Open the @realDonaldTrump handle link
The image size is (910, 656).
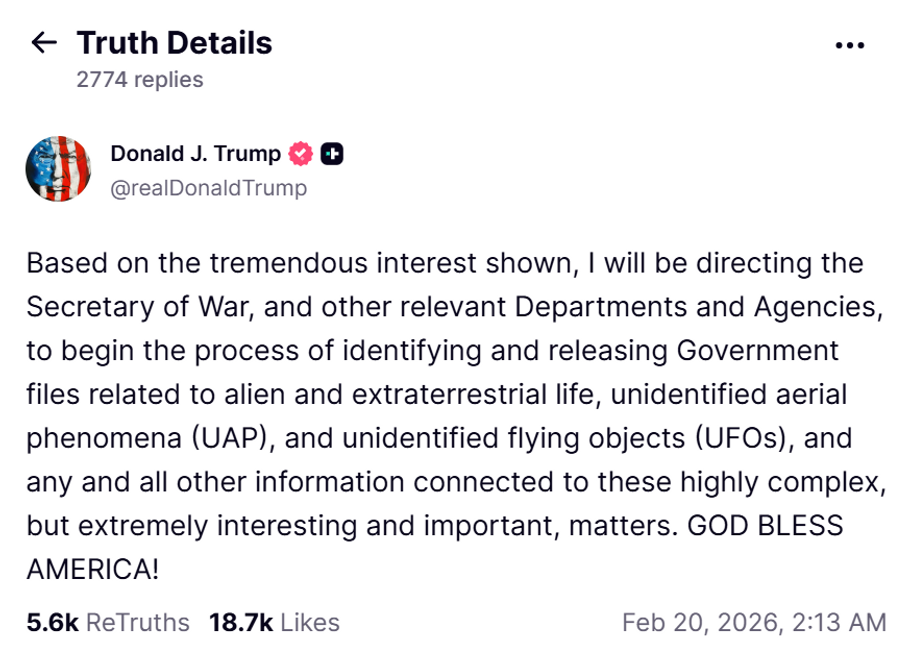[x=208, y=187]
